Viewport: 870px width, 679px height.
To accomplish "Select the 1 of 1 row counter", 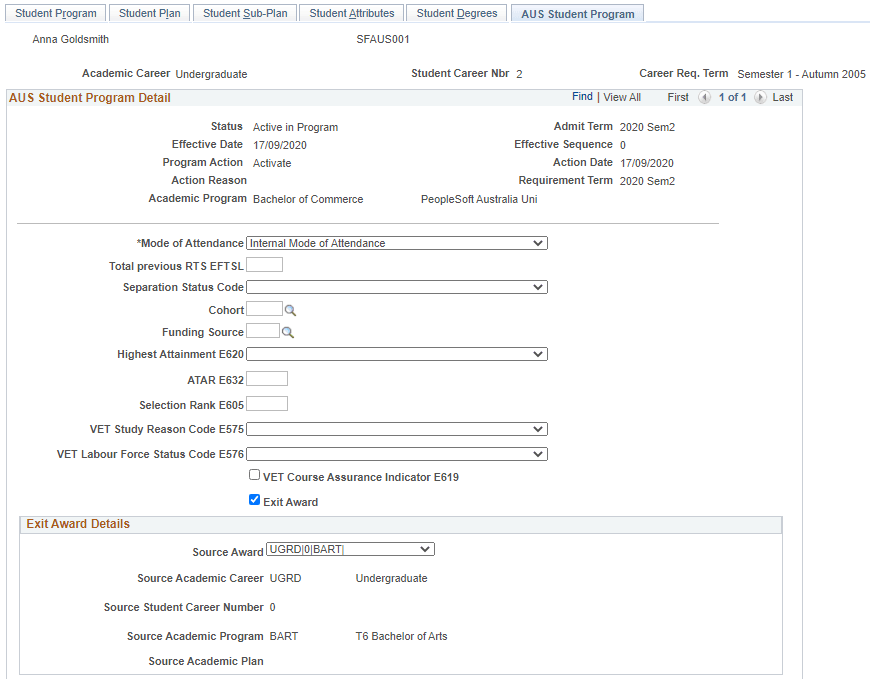I will [732, 97].
